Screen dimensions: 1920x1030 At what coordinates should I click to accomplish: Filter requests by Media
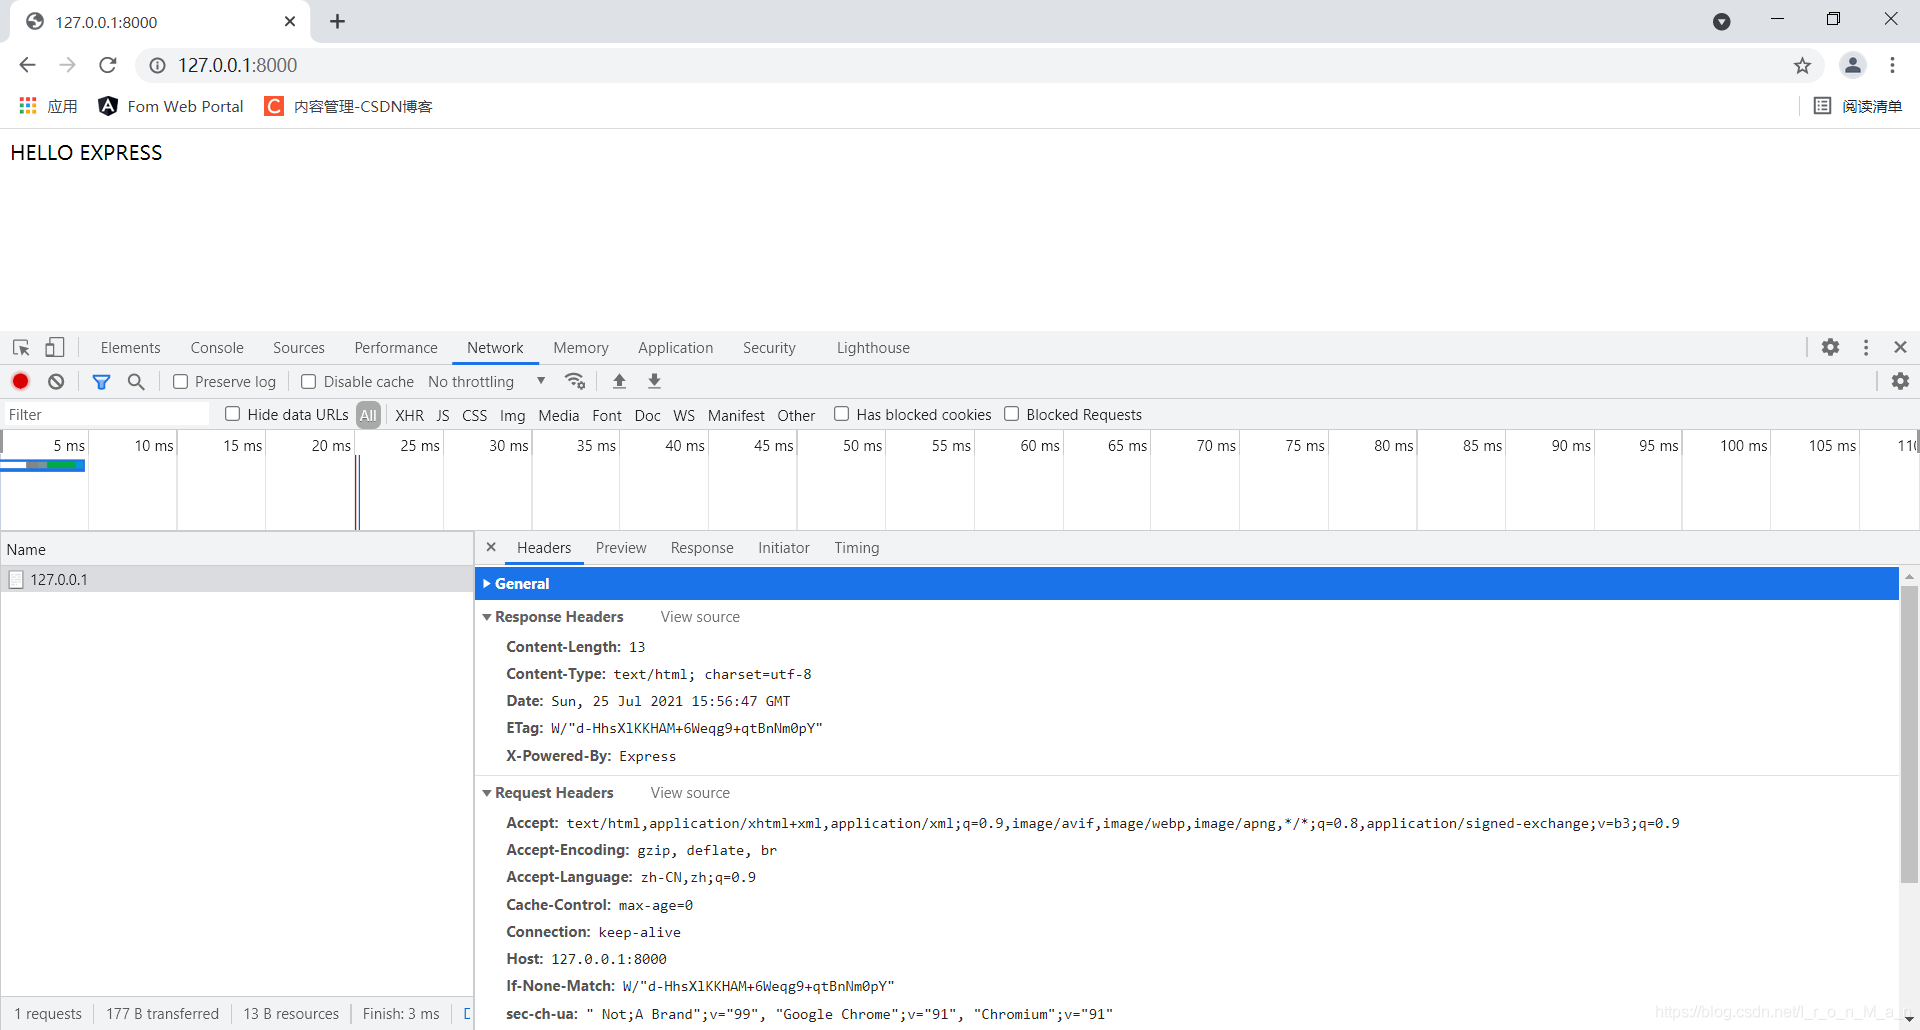click(x=558, y=415)
